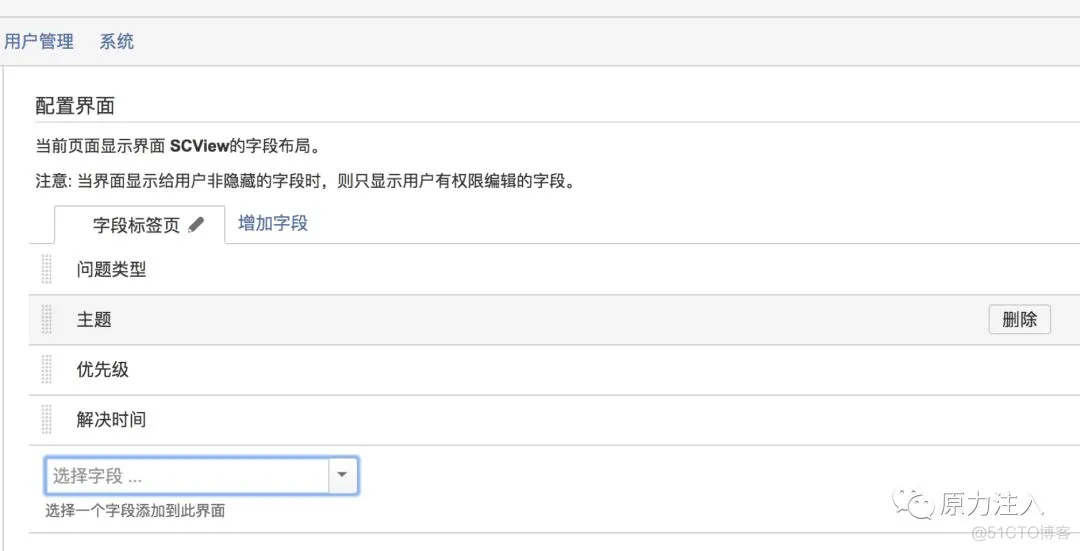Grab the drag handle for 优先级
Screen dimensions: 1080x551
[x=46, y=369]
